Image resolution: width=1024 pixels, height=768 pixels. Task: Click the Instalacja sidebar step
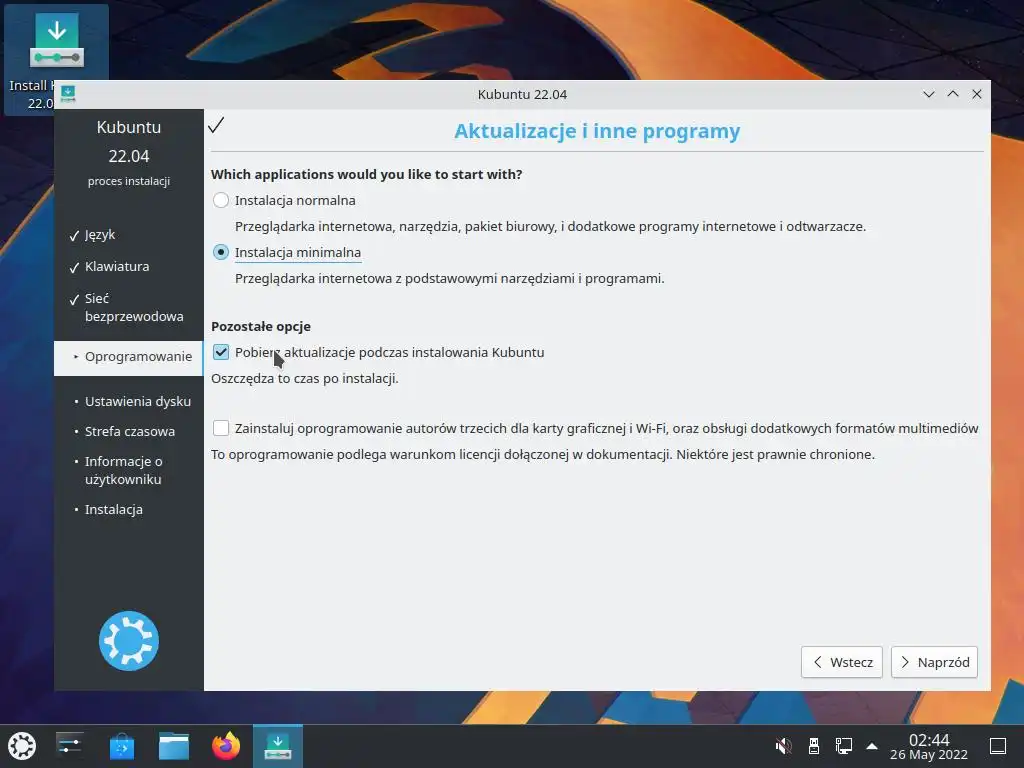113,509
